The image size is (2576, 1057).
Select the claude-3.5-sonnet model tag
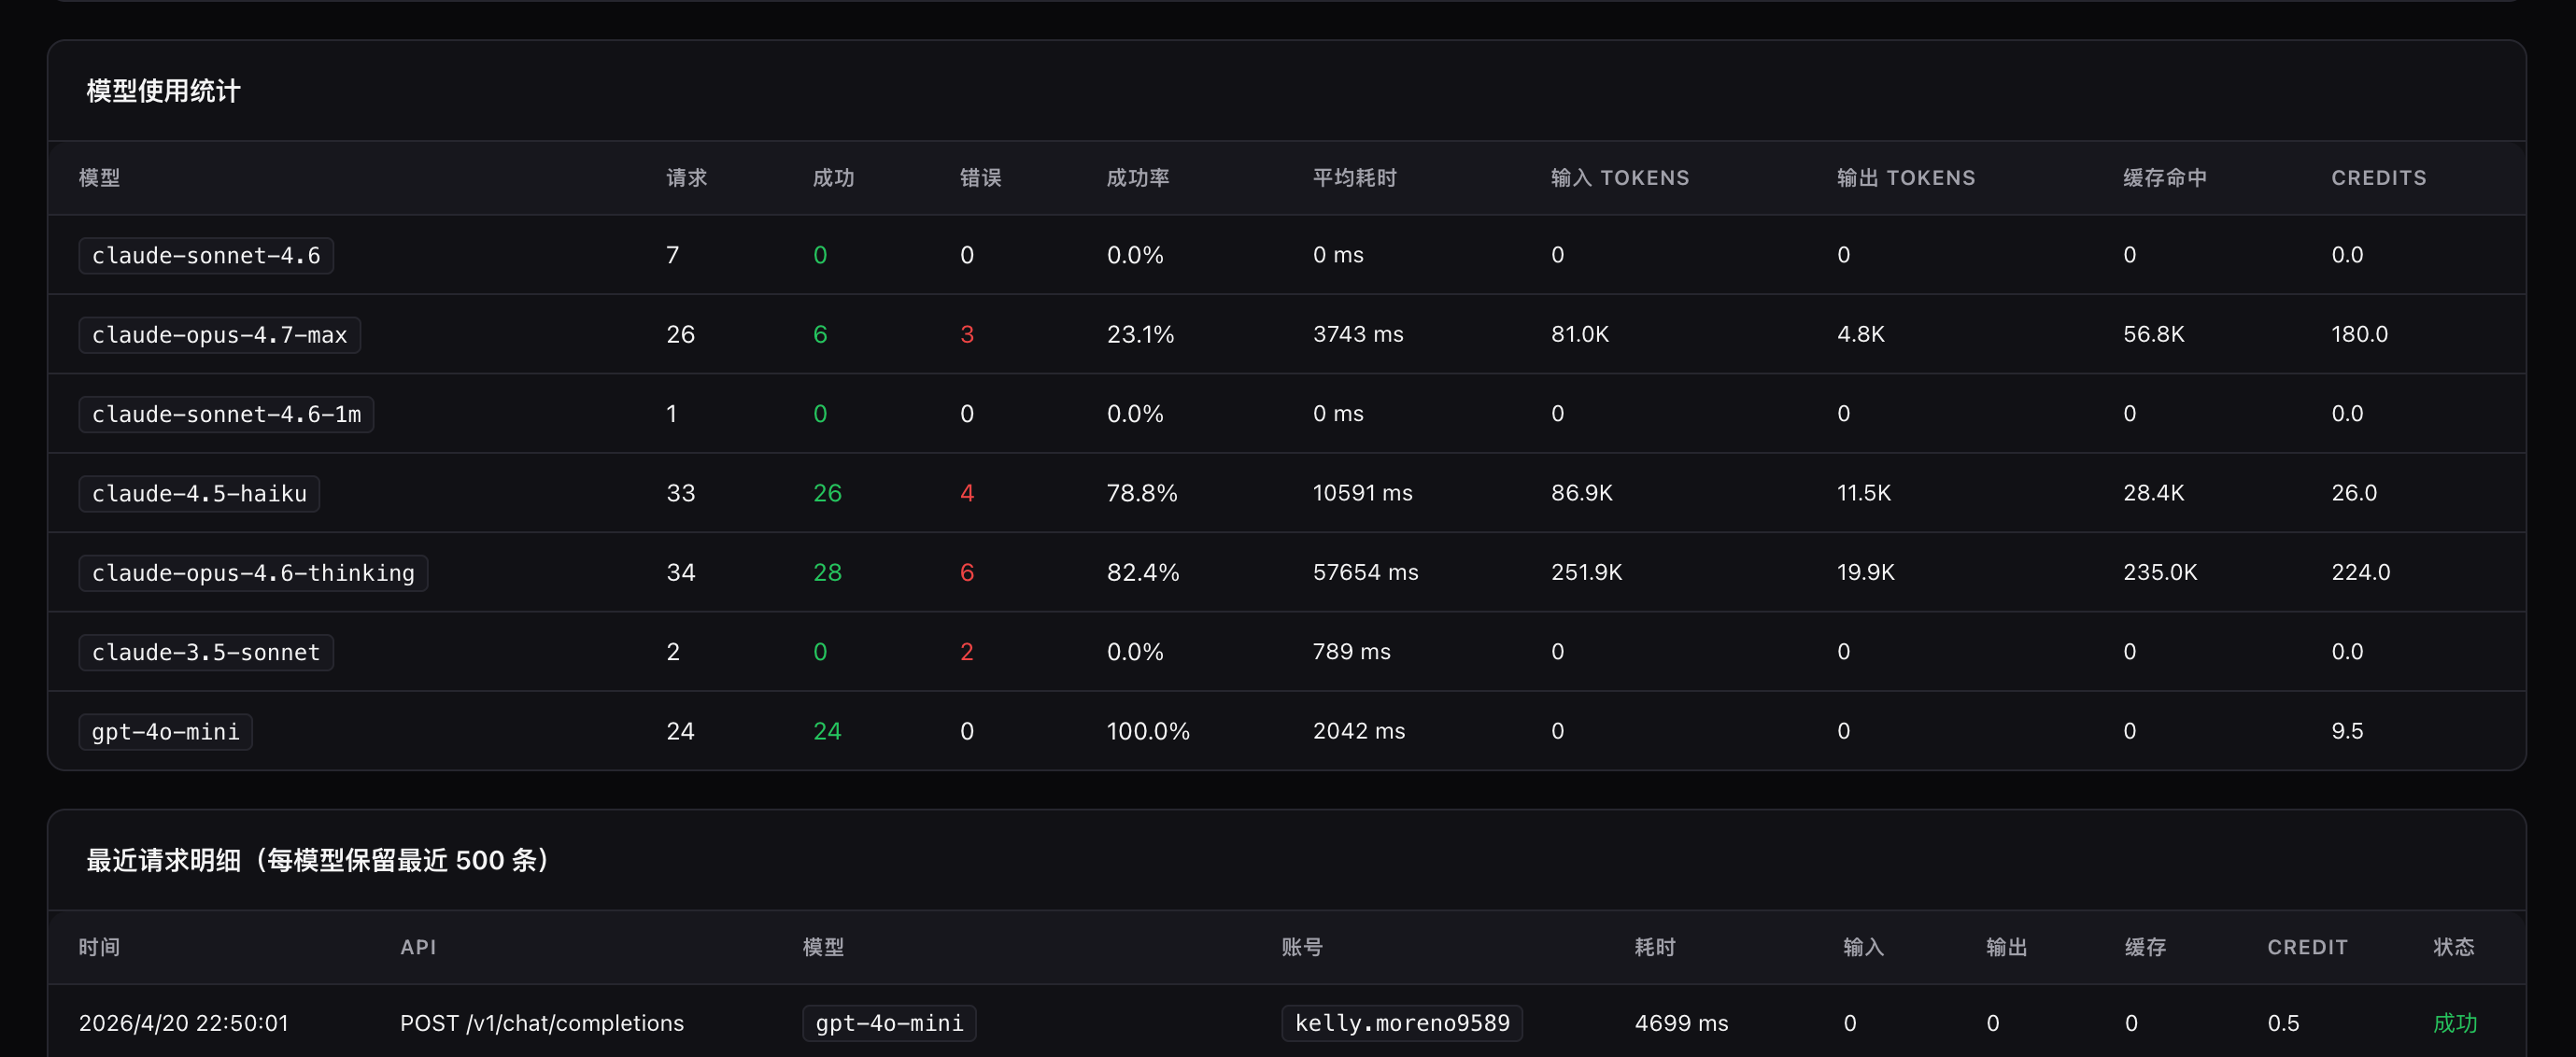click(x=206, y=652)
